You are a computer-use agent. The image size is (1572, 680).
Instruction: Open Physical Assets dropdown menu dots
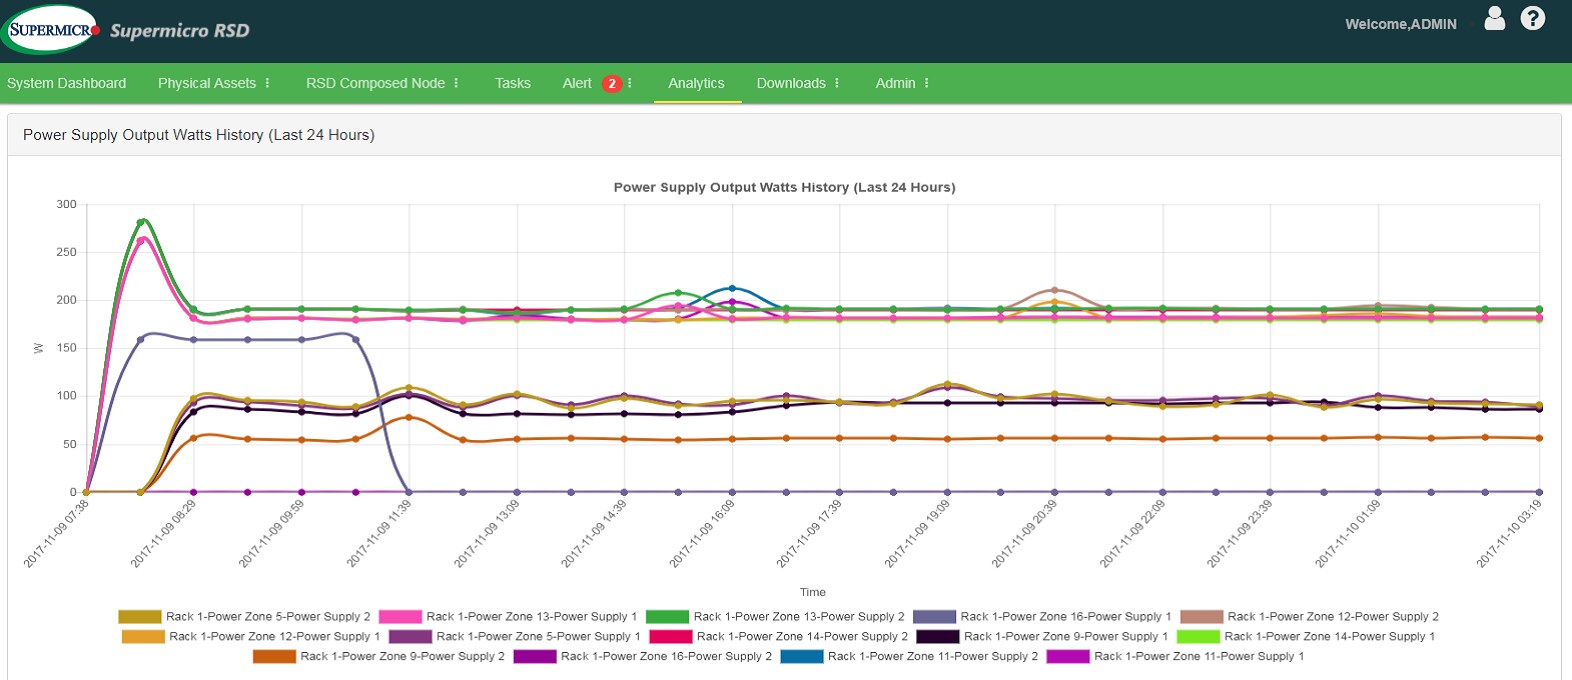(x=267, y=83)
